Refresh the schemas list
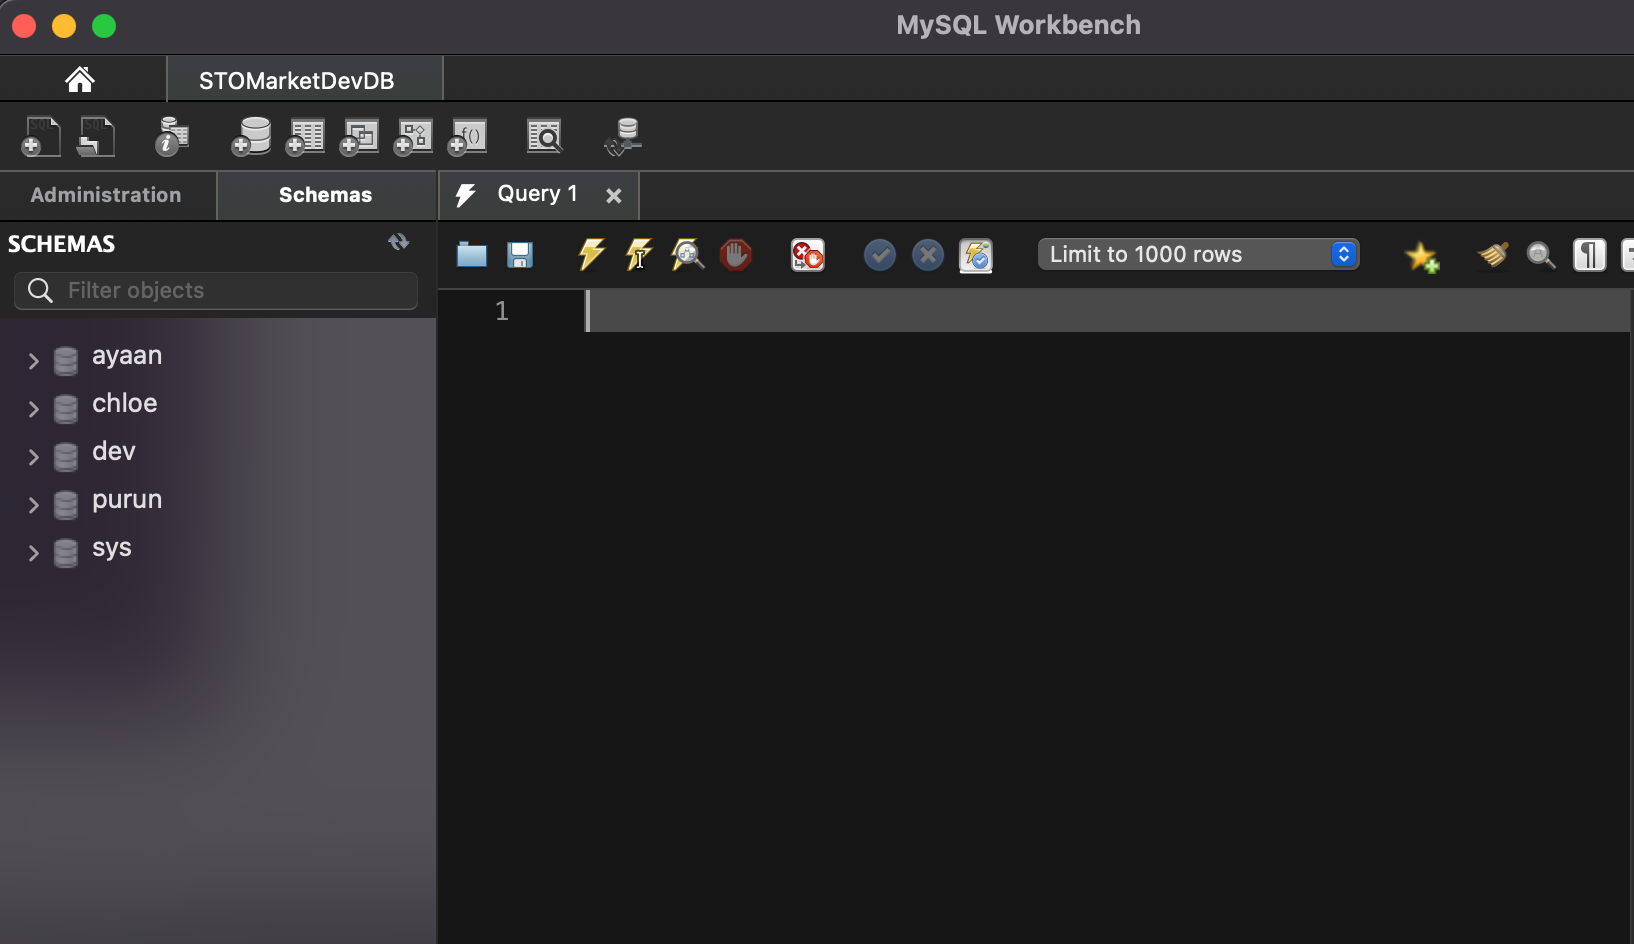This screenshot has width=1634, height=944. pos(399,242)
